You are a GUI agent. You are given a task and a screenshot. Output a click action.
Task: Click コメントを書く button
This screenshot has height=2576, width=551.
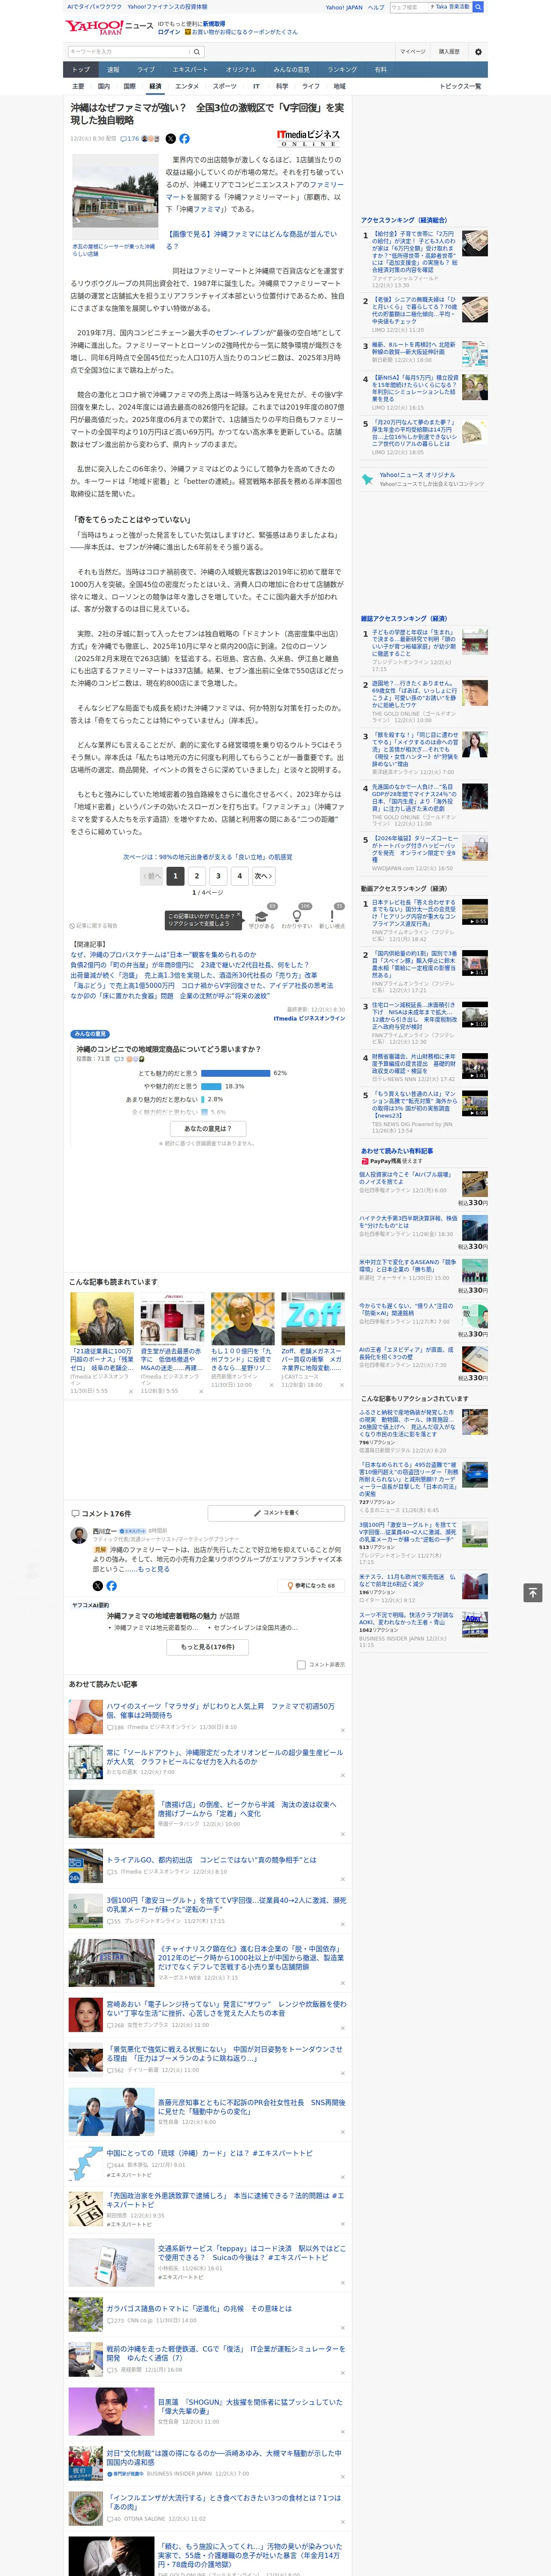coord(276,1513)
